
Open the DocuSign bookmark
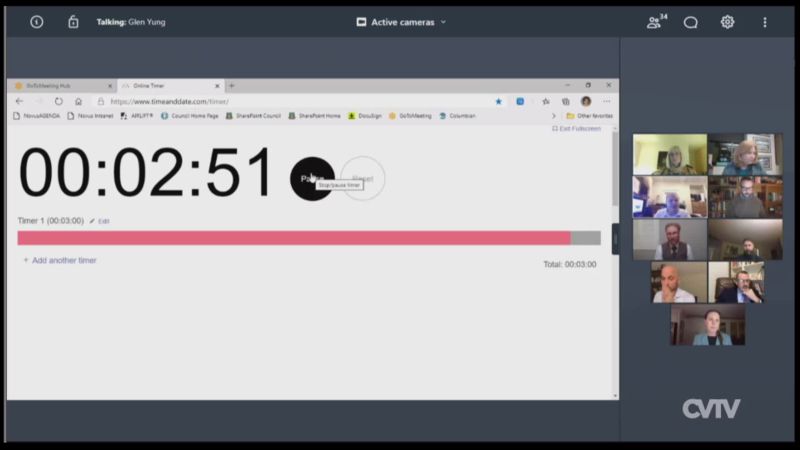point(365,116)
